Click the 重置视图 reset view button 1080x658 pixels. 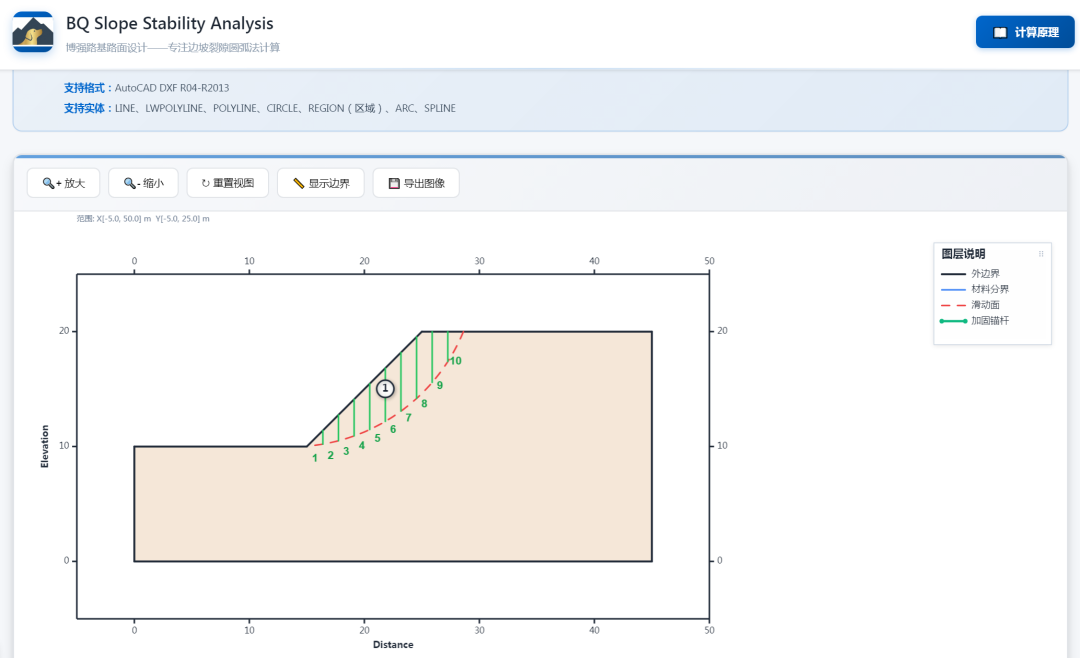click(x=227, y=183)
